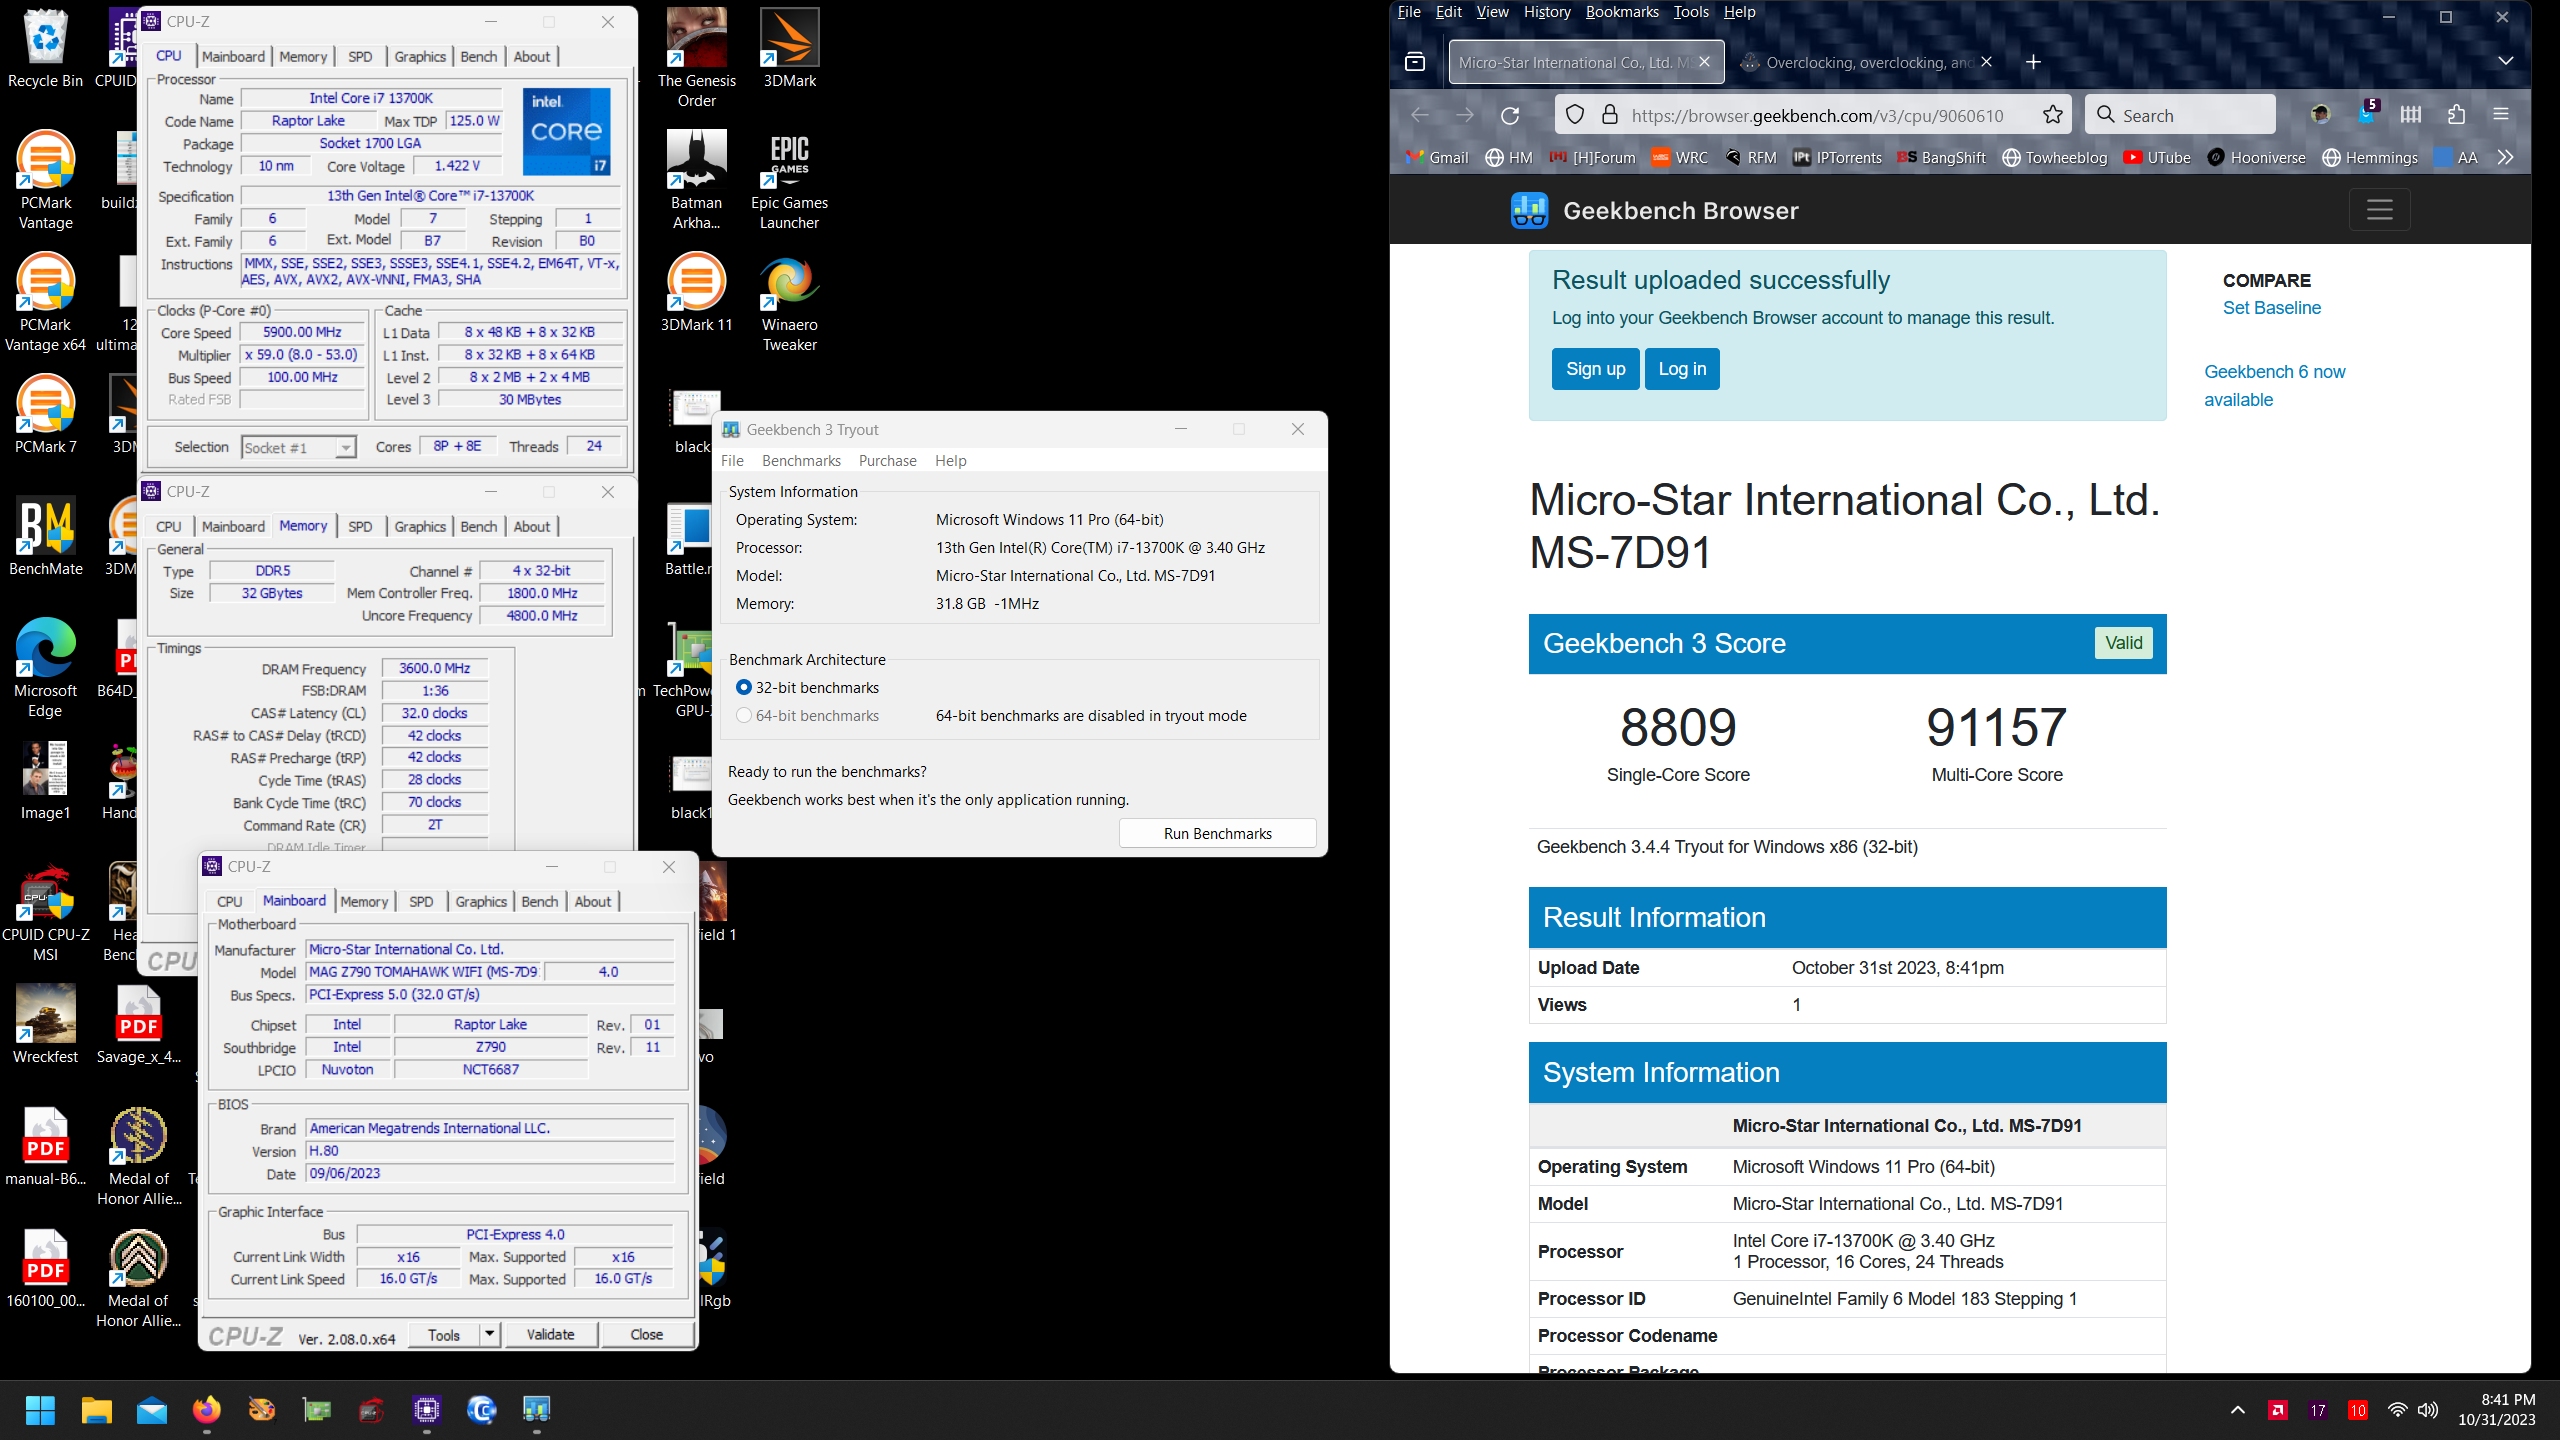Screen dimensions: 2560x1440
Task: Click the Geekbench Browser logo icon
Action: (1530, 211)
